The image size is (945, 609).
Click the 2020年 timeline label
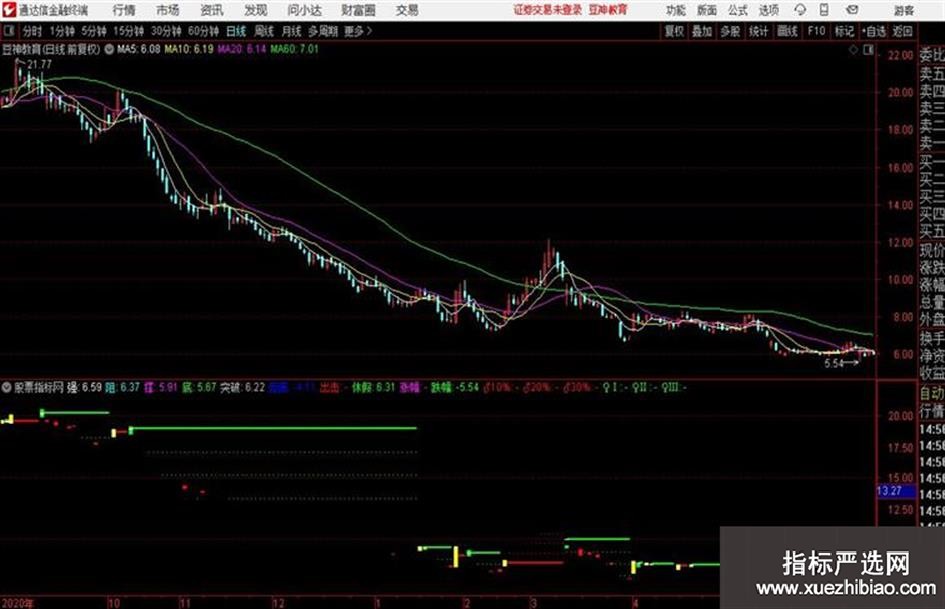pyautogui.click(x=17, y=603)
